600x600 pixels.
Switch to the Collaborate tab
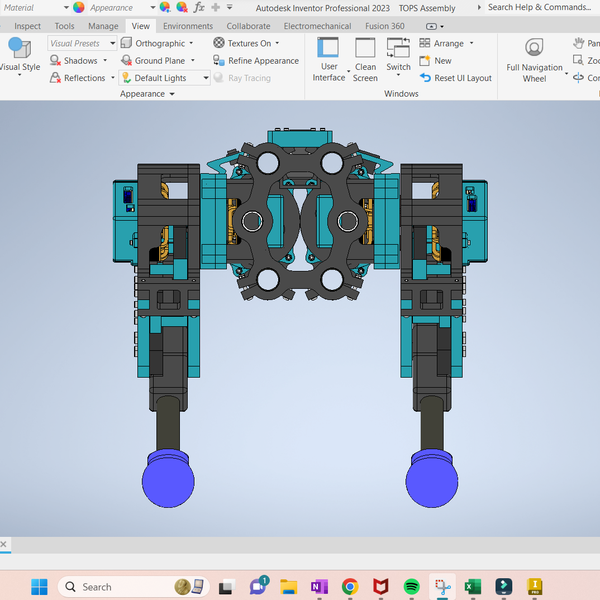(x=248, y=26)
